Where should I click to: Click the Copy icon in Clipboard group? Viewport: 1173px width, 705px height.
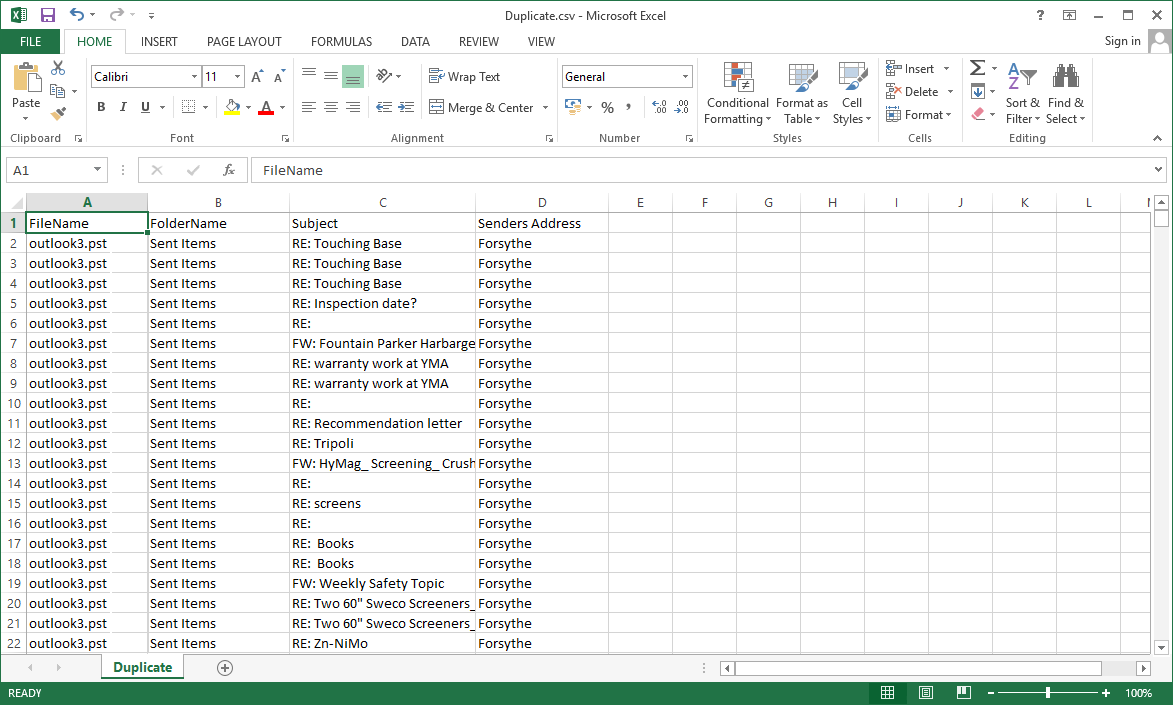pos(58,91)
